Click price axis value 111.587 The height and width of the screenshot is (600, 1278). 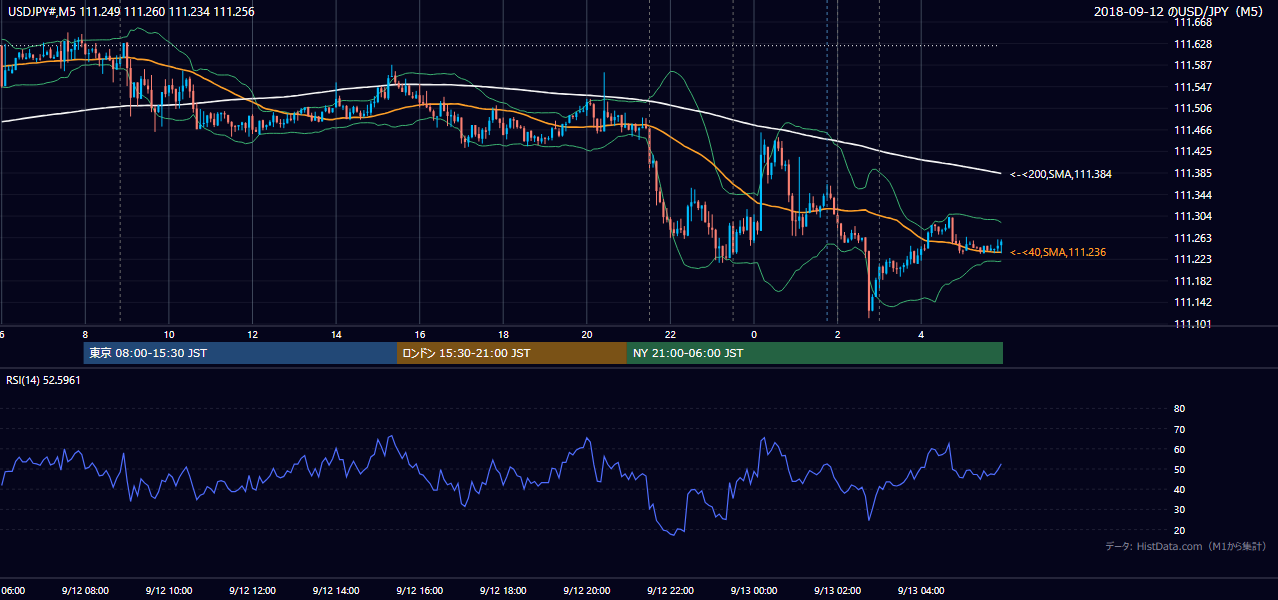(1193, 65)
